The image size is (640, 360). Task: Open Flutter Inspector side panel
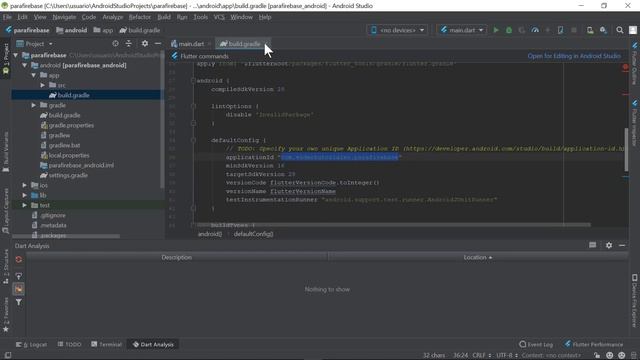tap(635, 122)
